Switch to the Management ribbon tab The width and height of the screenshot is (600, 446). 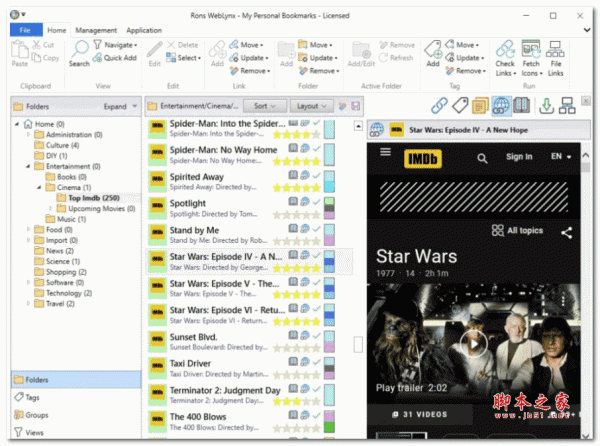(96, 30)
